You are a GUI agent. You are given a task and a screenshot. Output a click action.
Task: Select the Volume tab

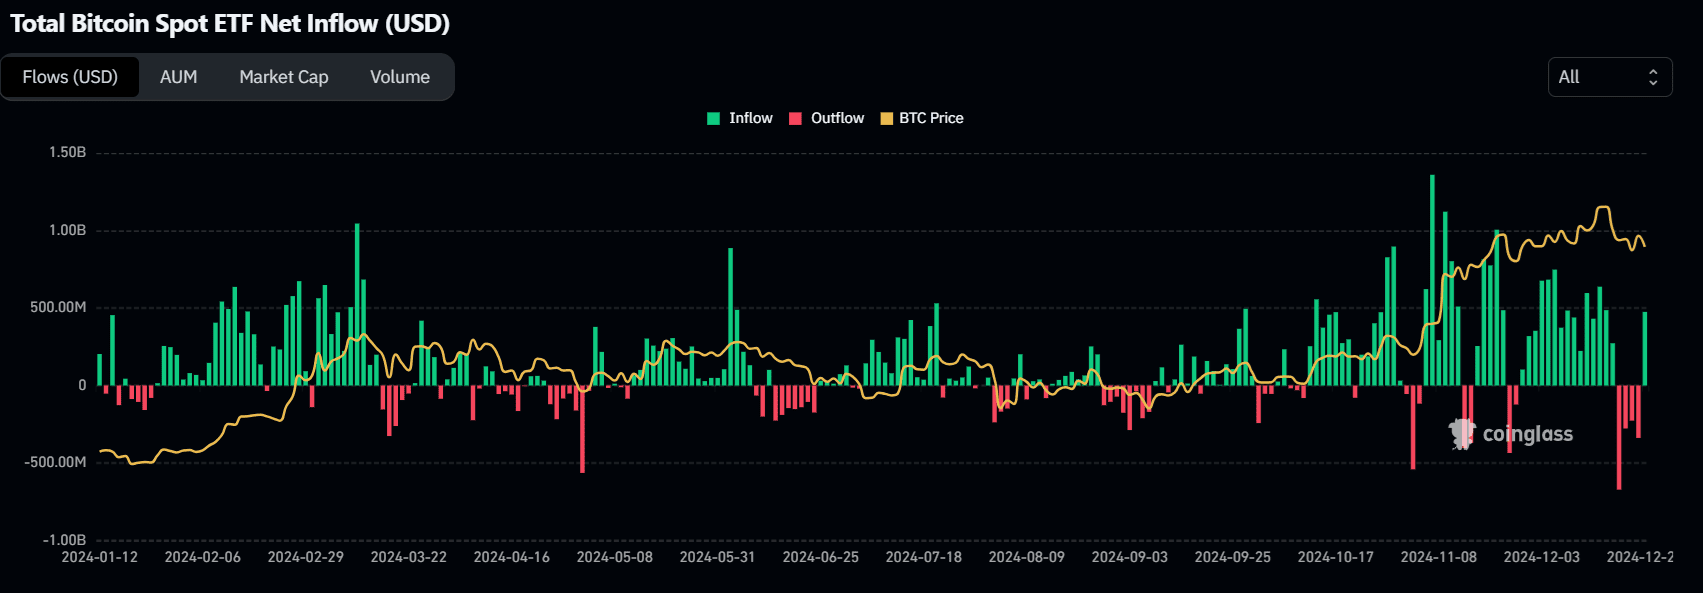(x=400, y=77)
